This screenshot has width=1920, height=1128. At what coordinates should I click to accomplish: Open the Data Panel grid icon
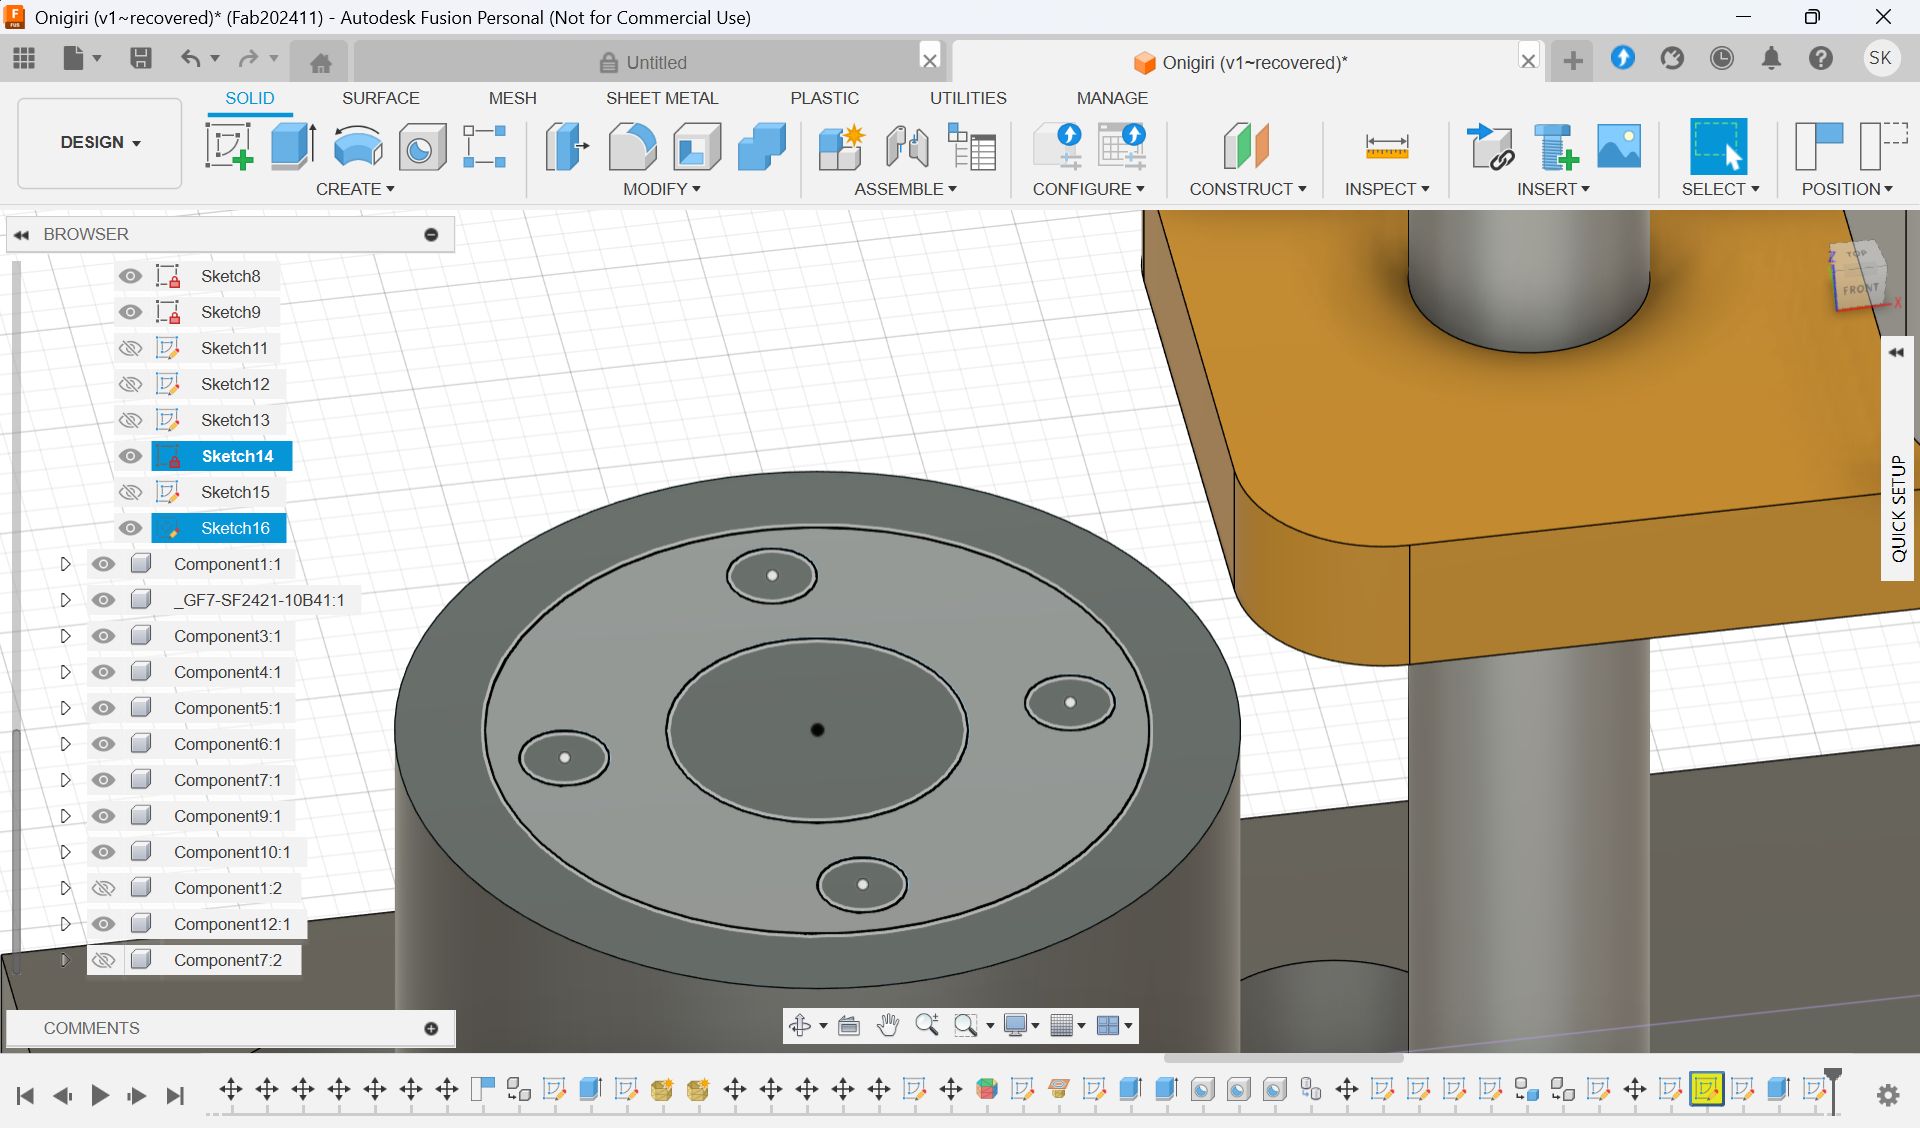click(x=24, y=58)
